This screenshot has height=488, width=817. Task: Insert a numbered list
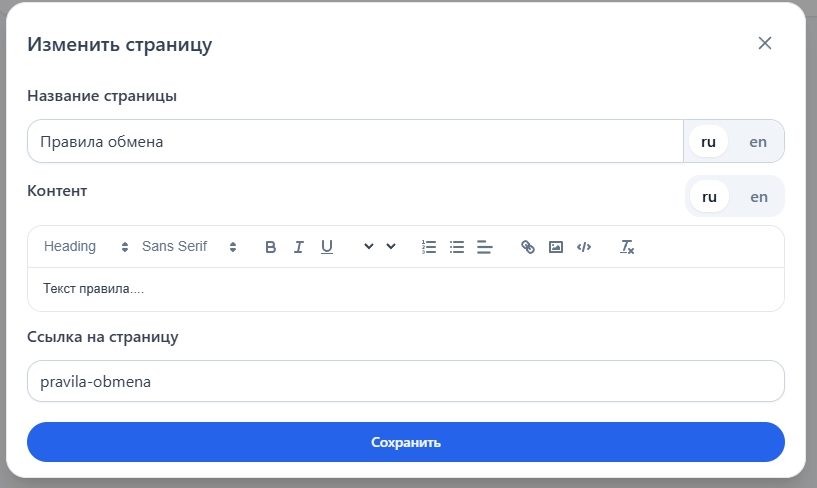[x=429, y=247]
